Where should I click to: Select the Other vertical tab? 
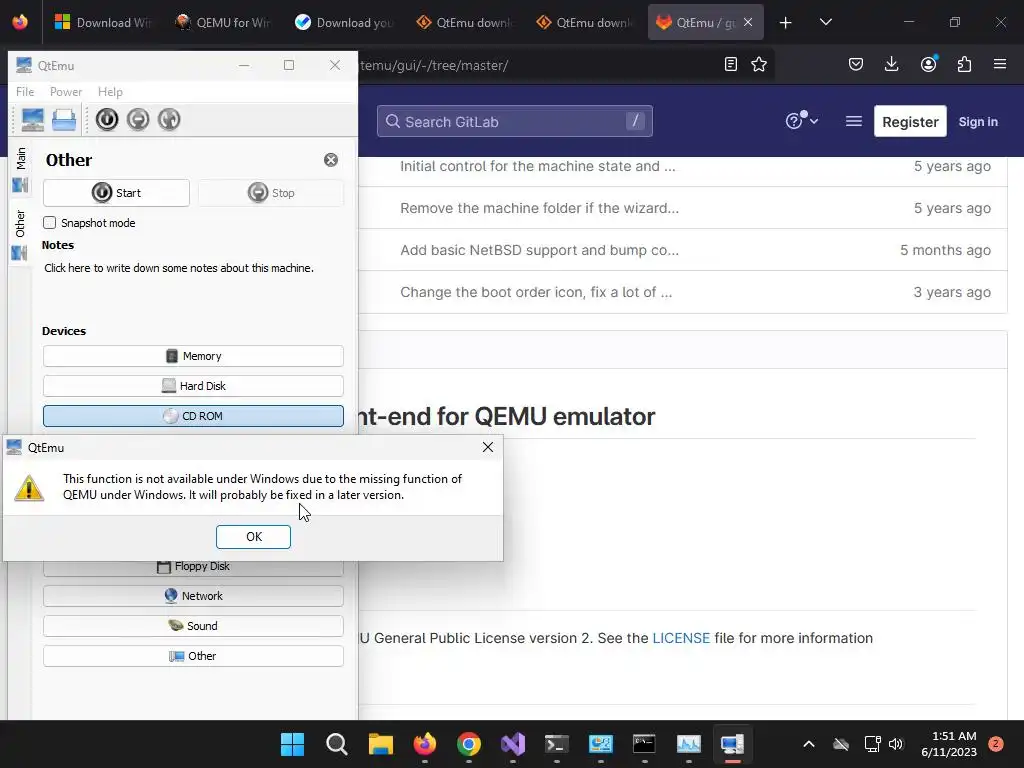point(21,234)
